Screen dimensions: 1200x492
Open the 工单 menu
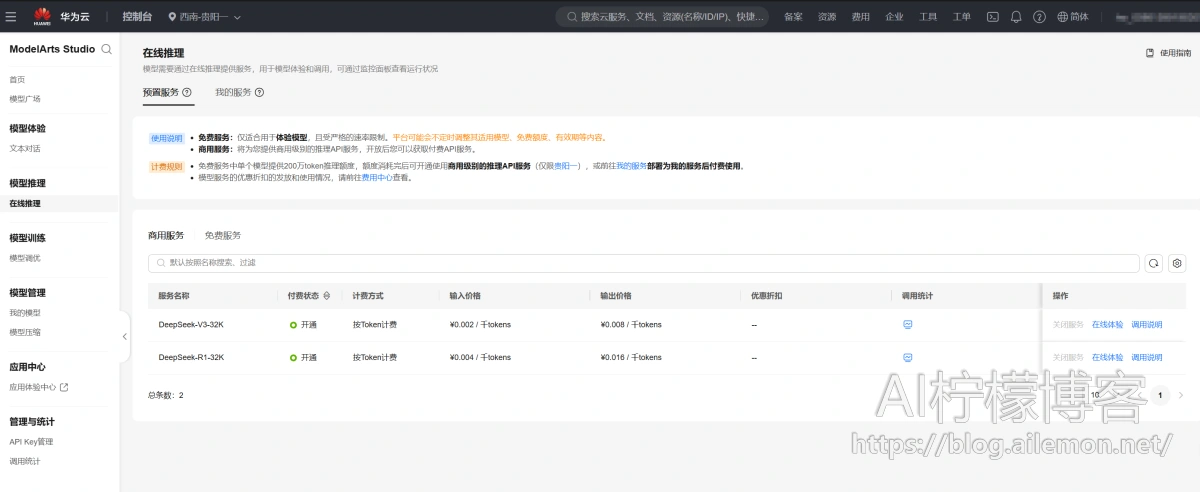(961, 17)
